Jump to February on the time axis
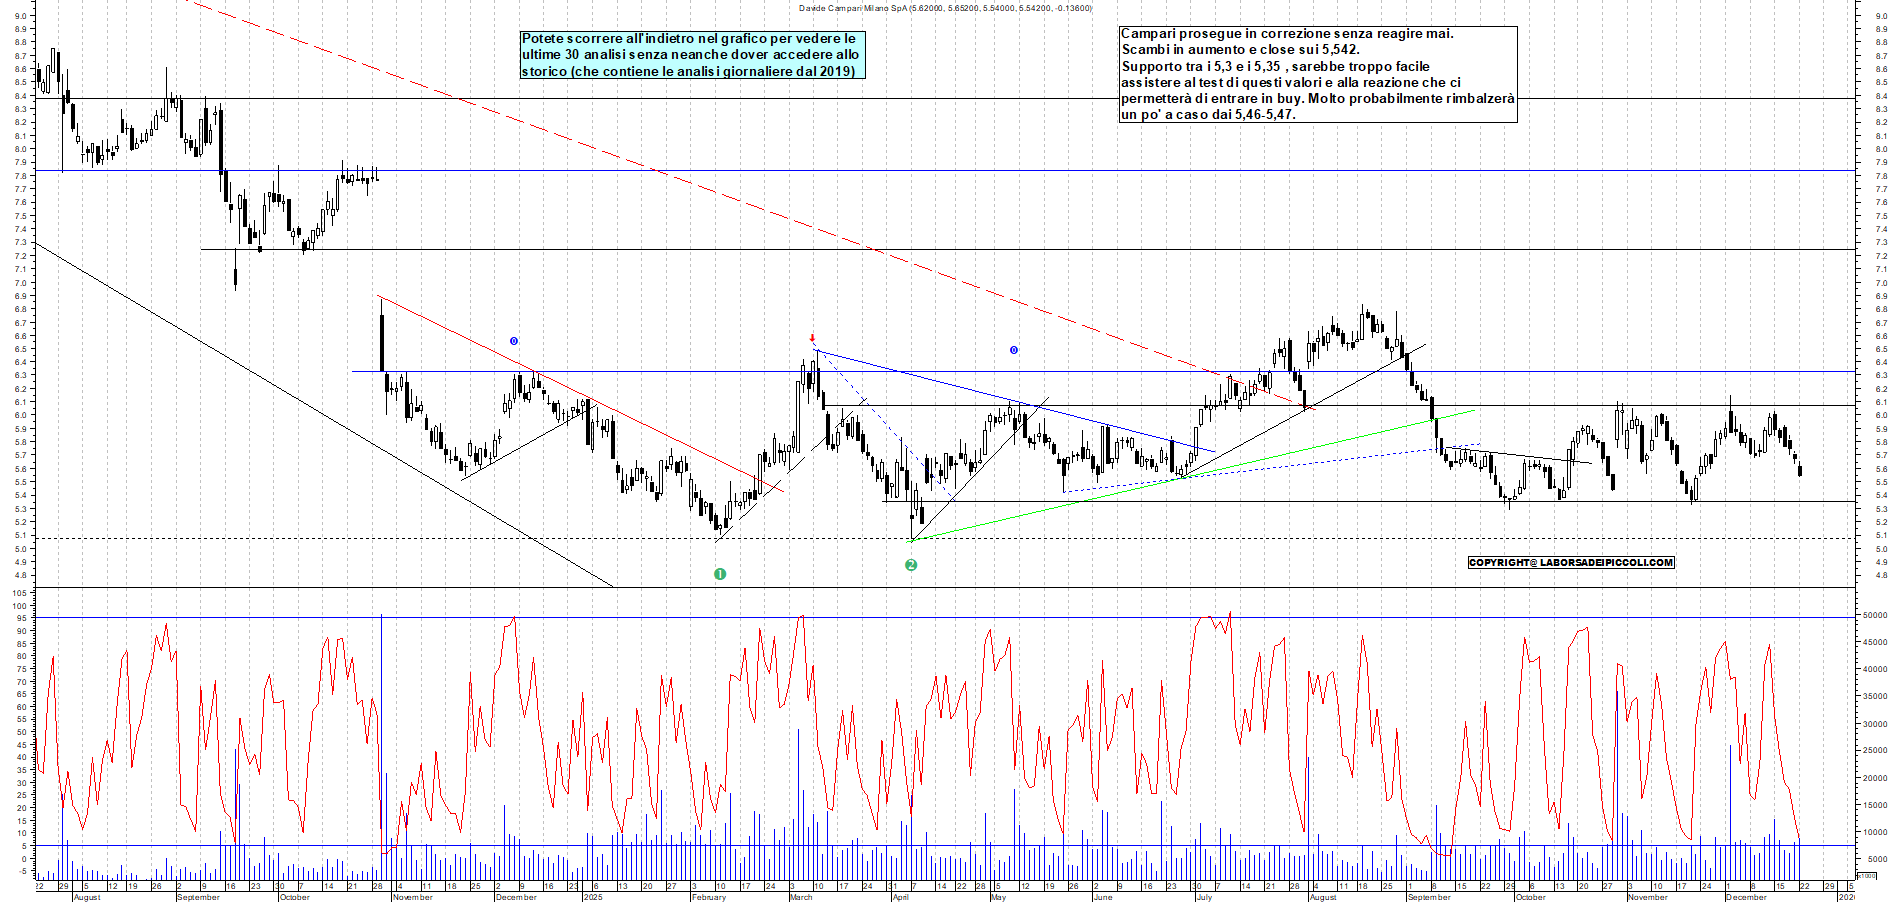Viewport: 1890px width, 902px height. pos(709,897)
